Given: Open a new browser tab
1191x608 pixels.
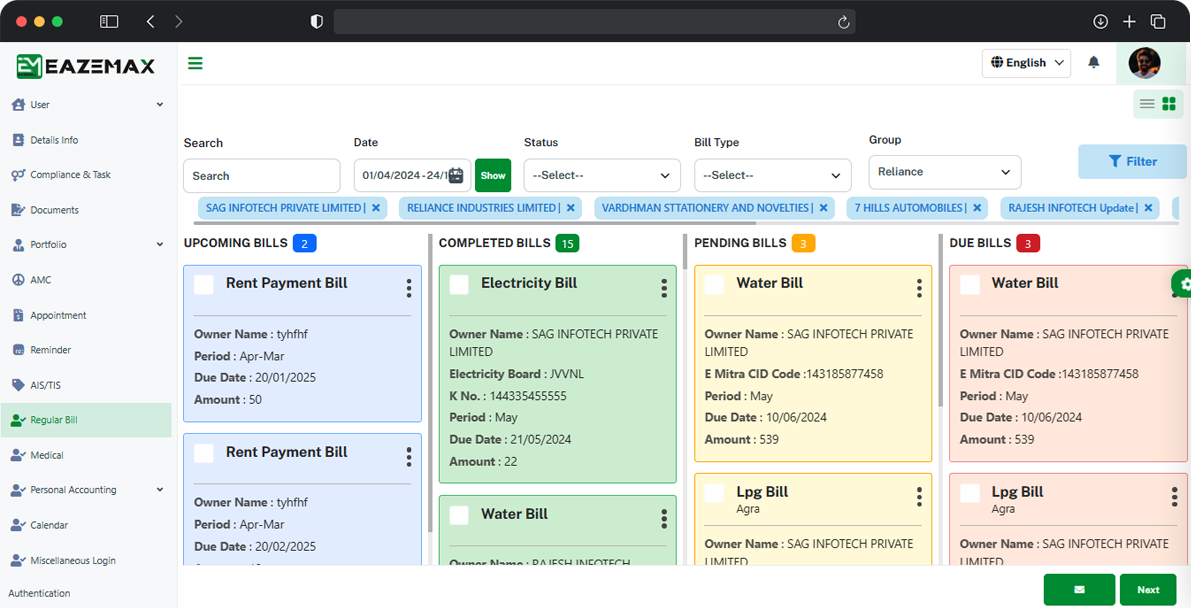Looking at the screenshot, I should (1129, 21).
